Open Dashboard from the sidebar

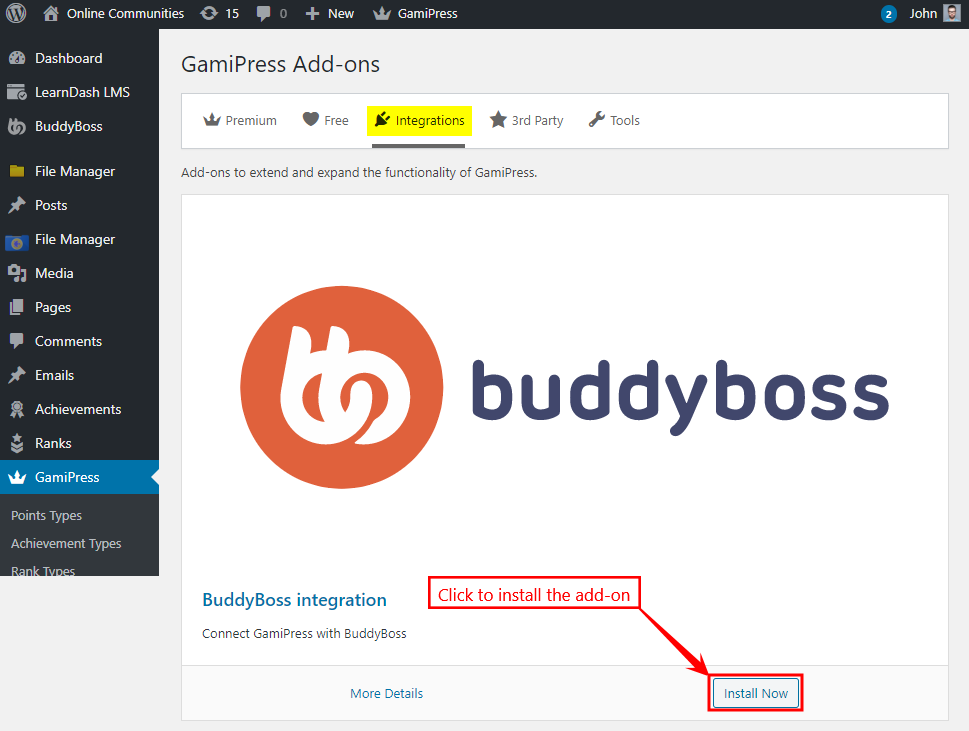point(68,58)
